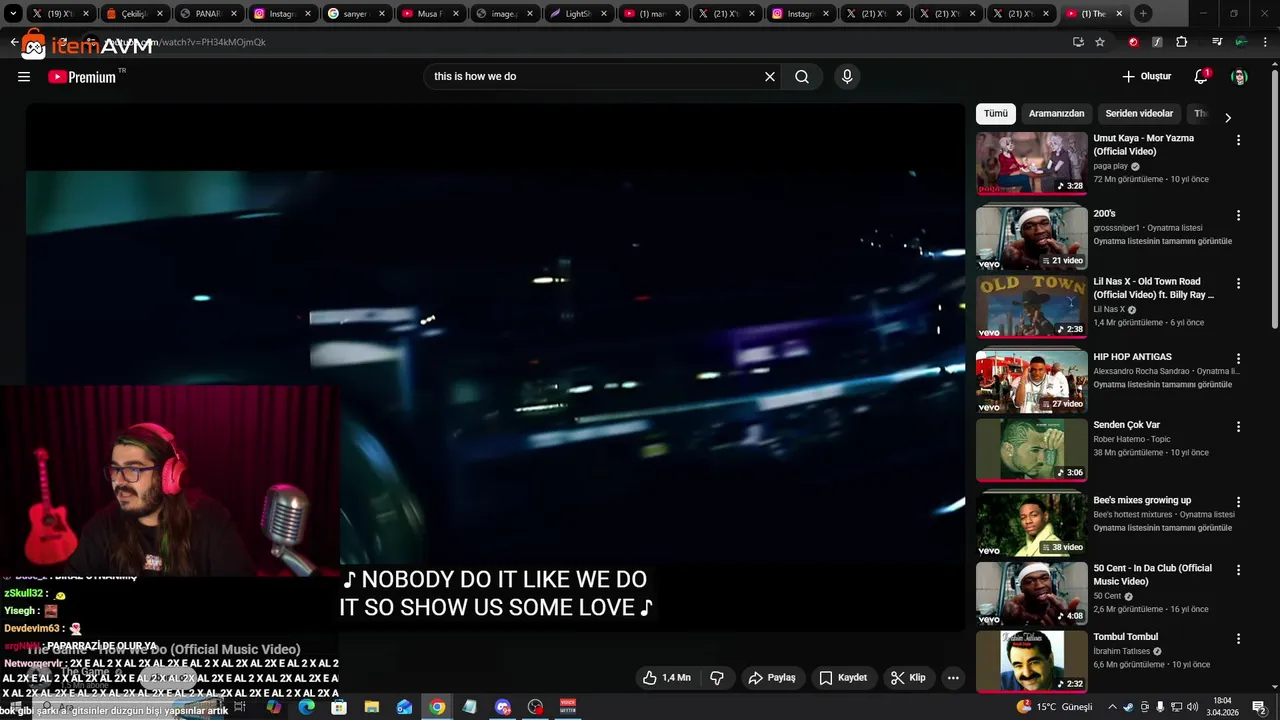The image size is (1280, 720).
Task: Clear the search box with the X
Action: pos(770,77)
